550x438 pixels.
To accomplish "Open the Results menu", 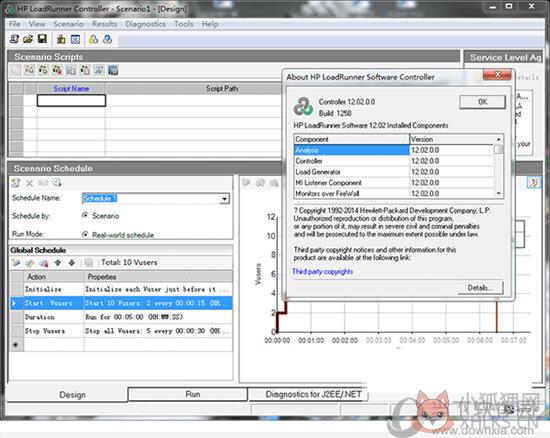I will click(104, 24).
